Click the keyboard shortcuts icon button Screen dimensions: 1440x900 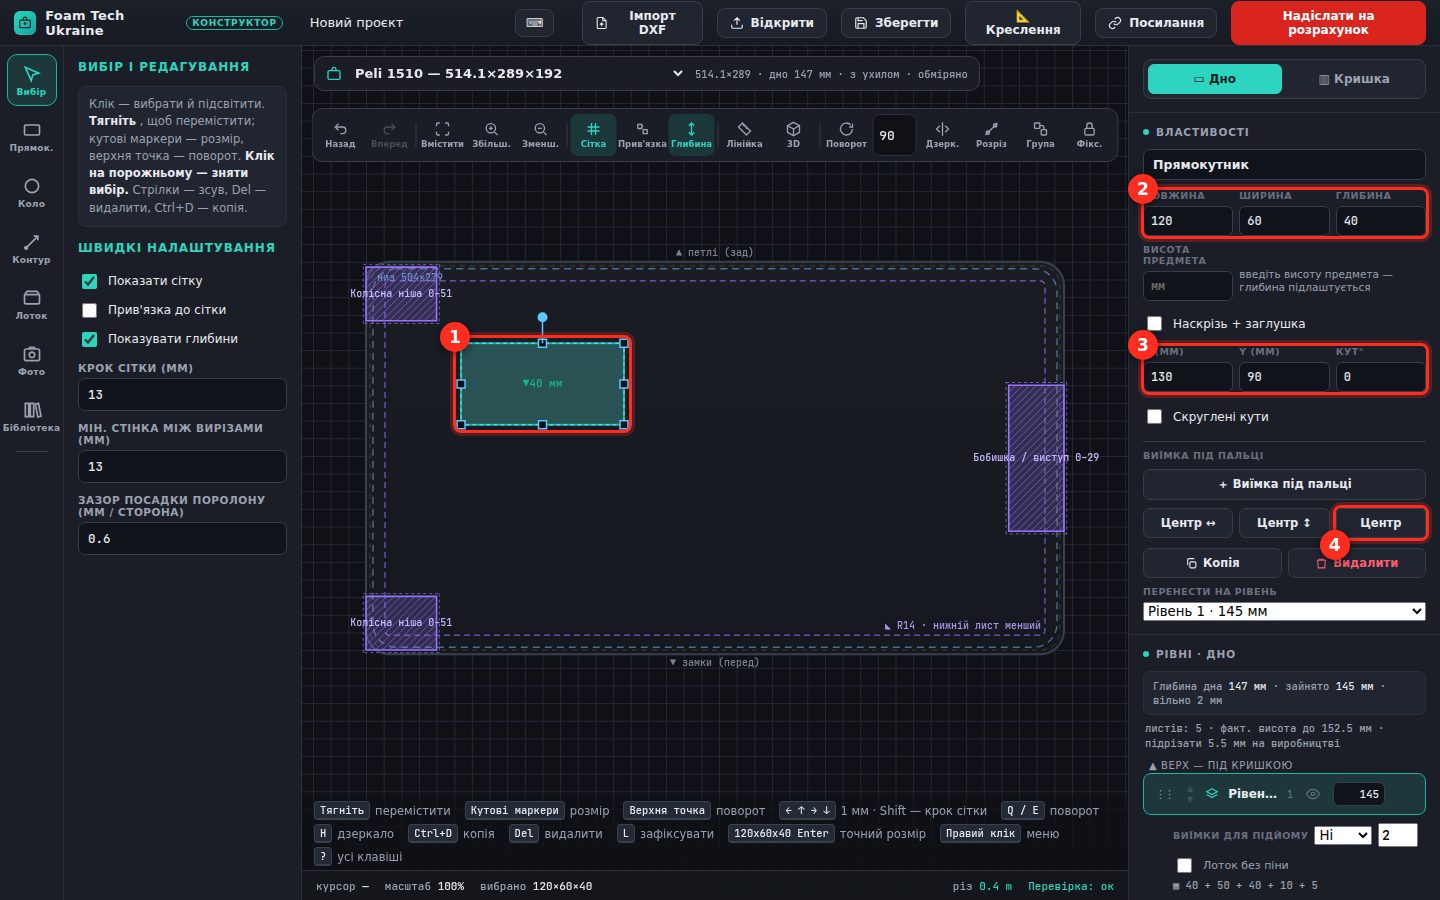tap(534, 22)
